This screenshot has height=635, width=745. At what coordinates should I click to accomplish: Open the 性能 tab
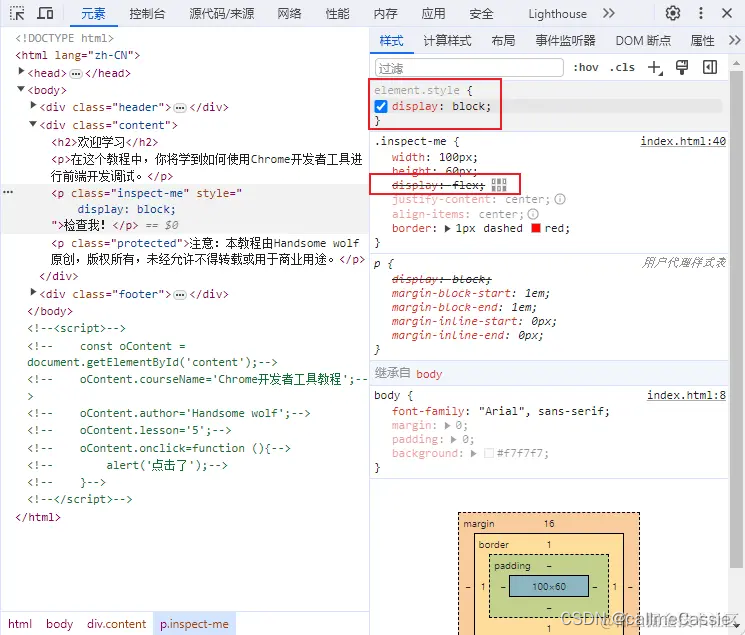[x=337, y=14]
